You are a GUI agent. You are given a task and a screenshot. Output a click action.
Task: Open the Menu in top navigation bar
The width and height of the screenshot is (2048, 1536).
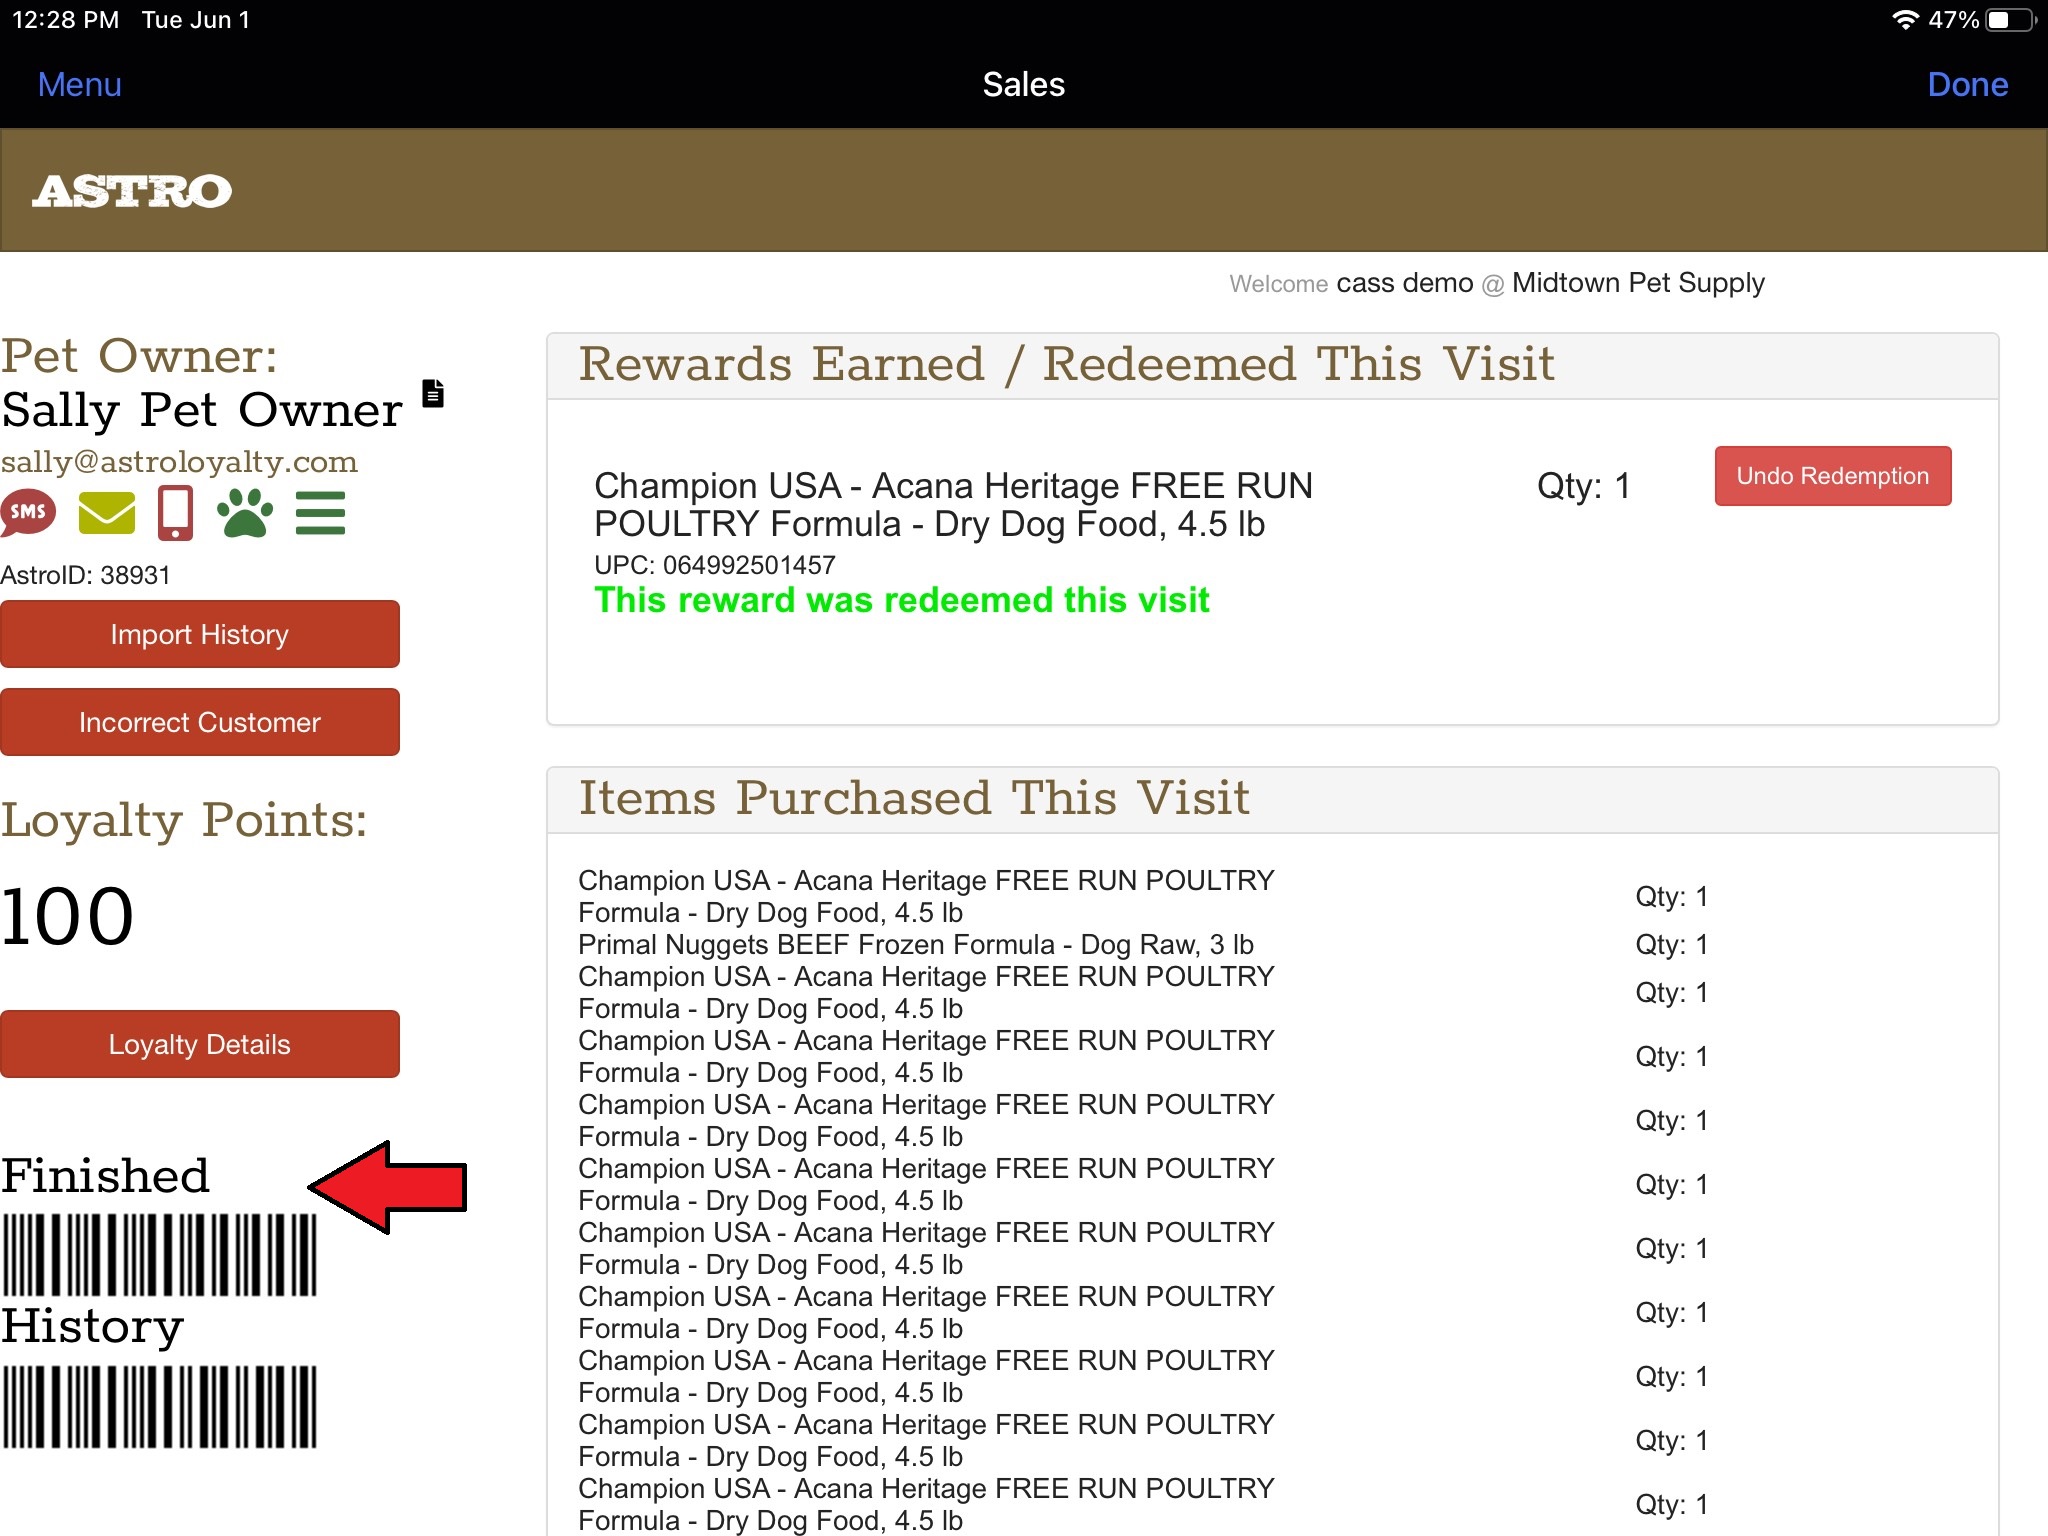(79, 85)
